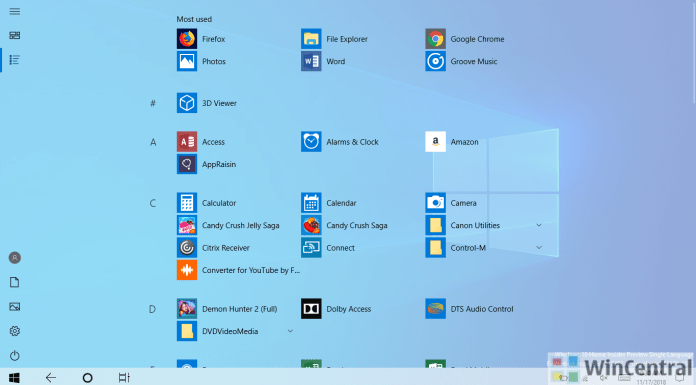Viewport: 696px width, 385px height.
Task: Select the Most used heading
Action: [x=194, y=19]
